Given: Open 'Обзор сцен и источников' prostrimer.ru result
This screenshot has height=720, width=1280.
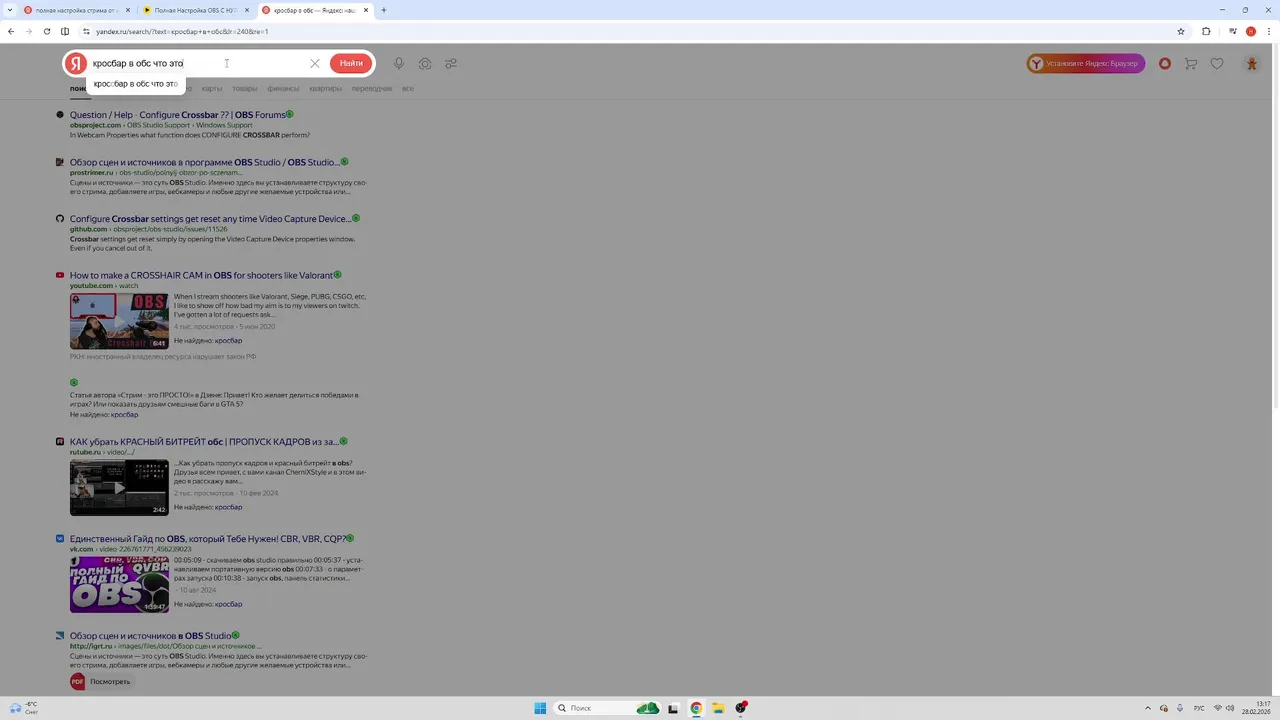Looking at the screenshot, I should click(x=204, y=162).
